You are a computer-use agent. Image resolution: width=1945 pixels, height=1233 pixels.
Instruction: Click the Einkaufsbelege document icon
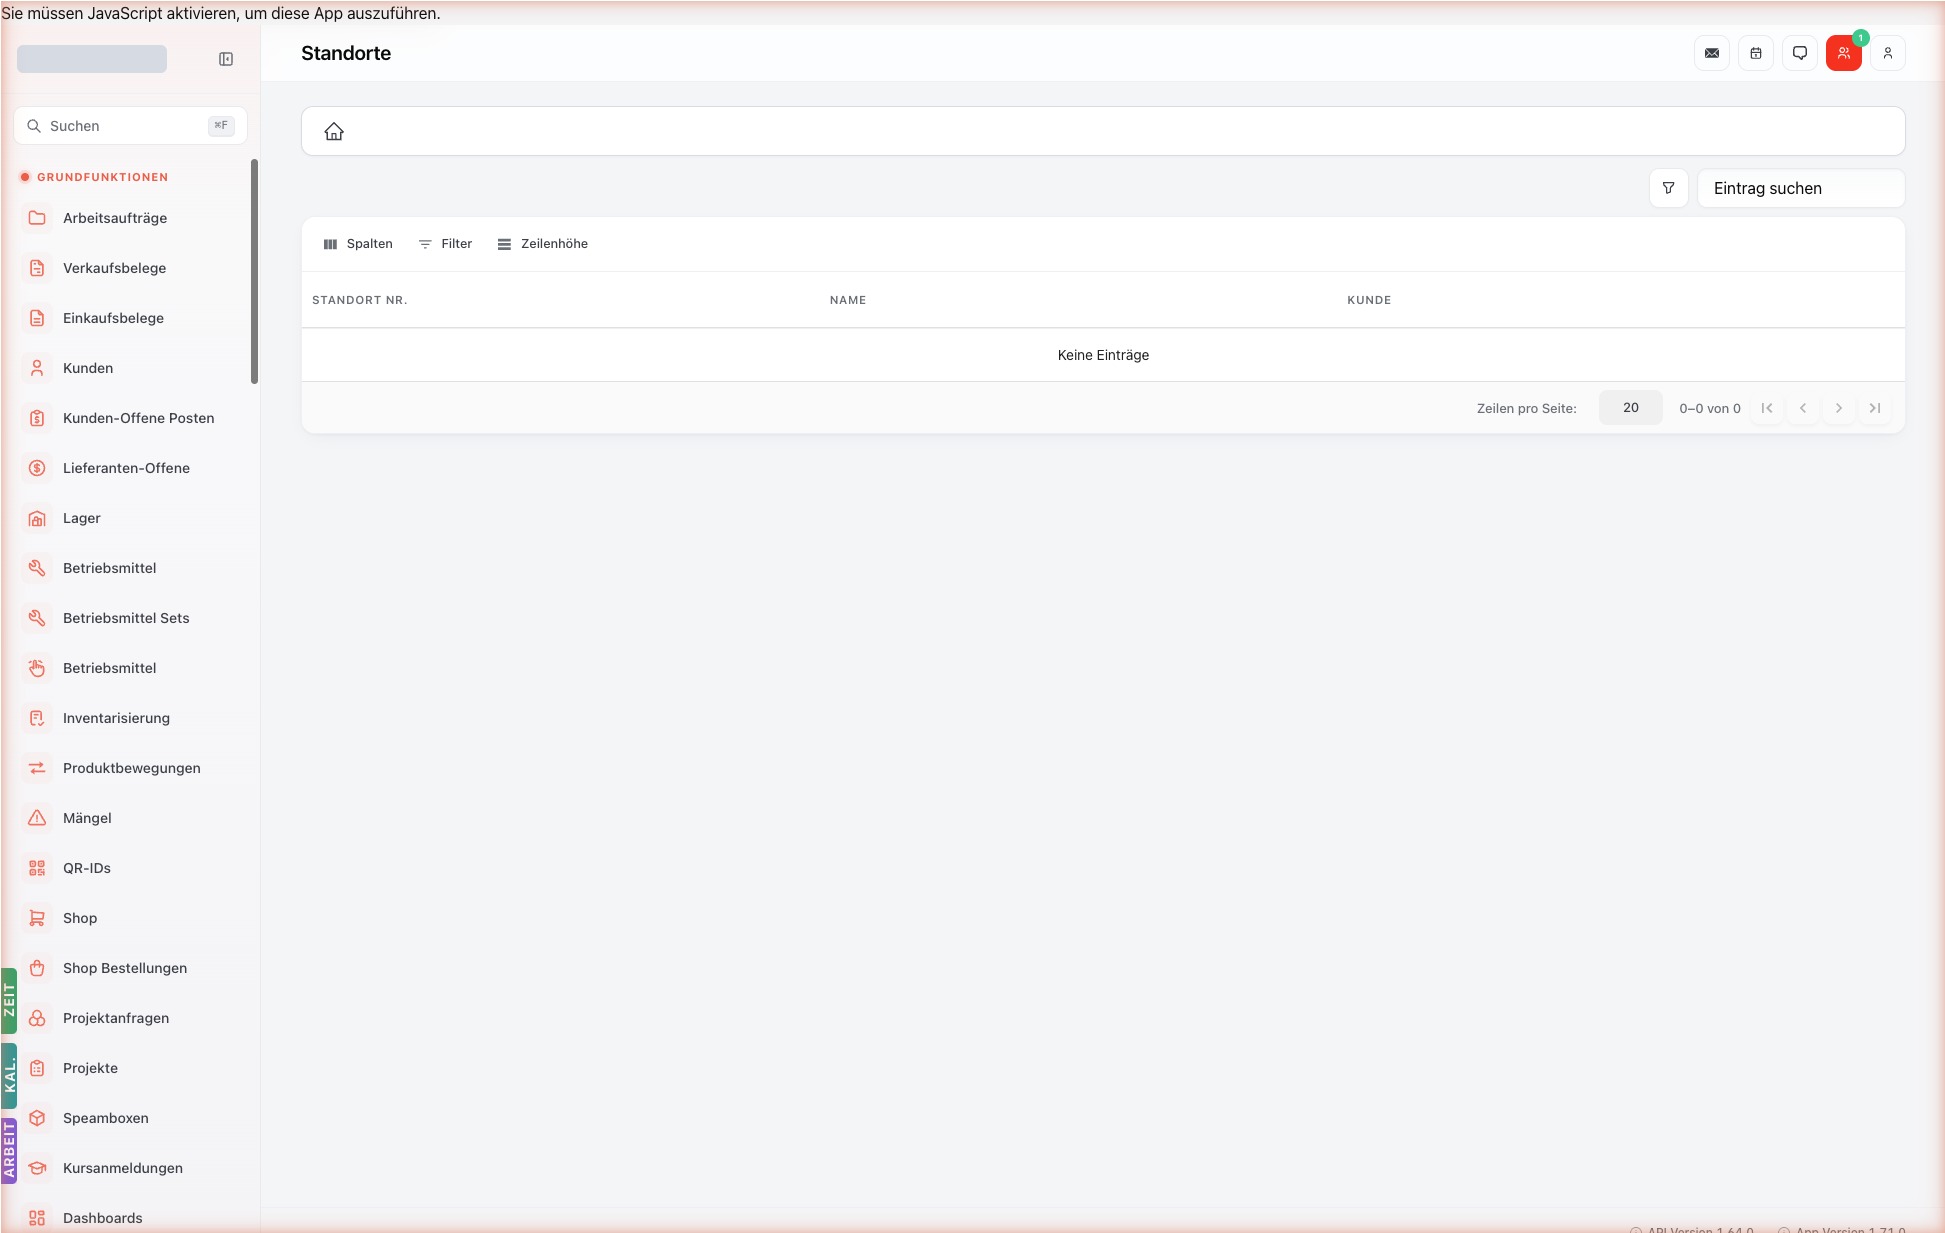37,318
